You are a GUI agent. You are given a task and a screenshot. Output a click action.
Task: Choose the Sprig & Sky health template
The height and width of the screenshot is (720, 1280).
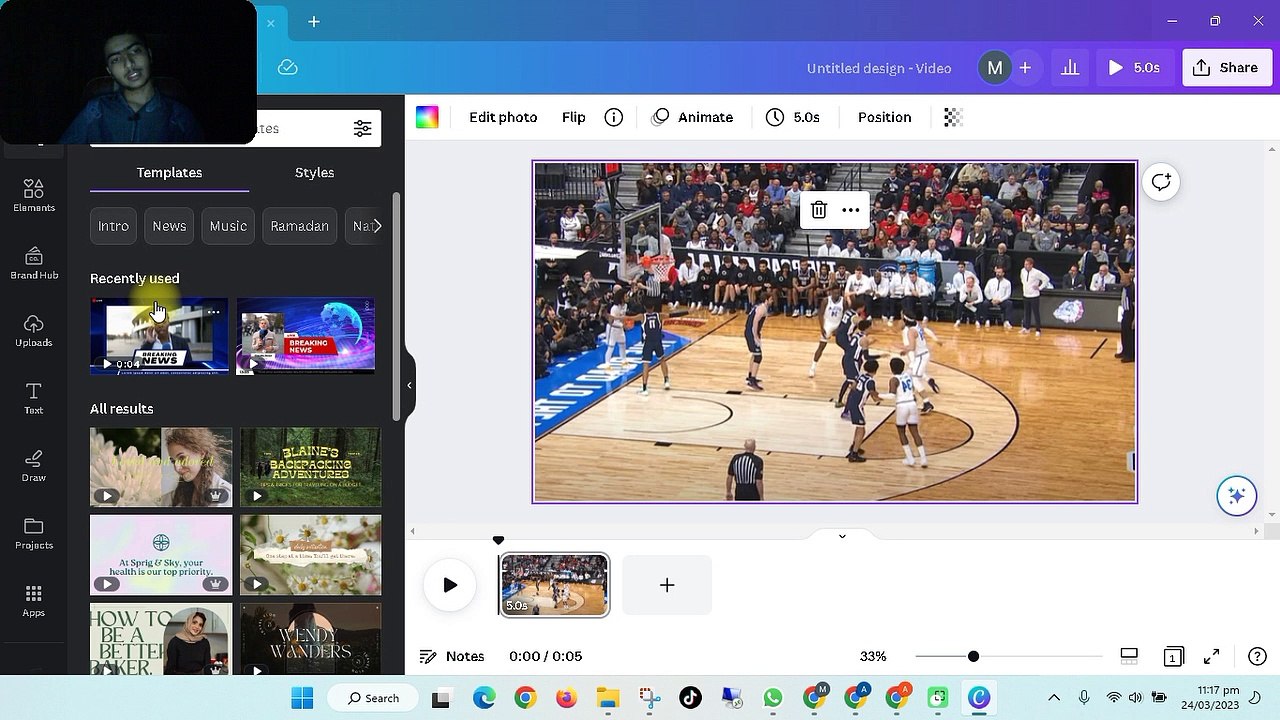click(161, 555)
